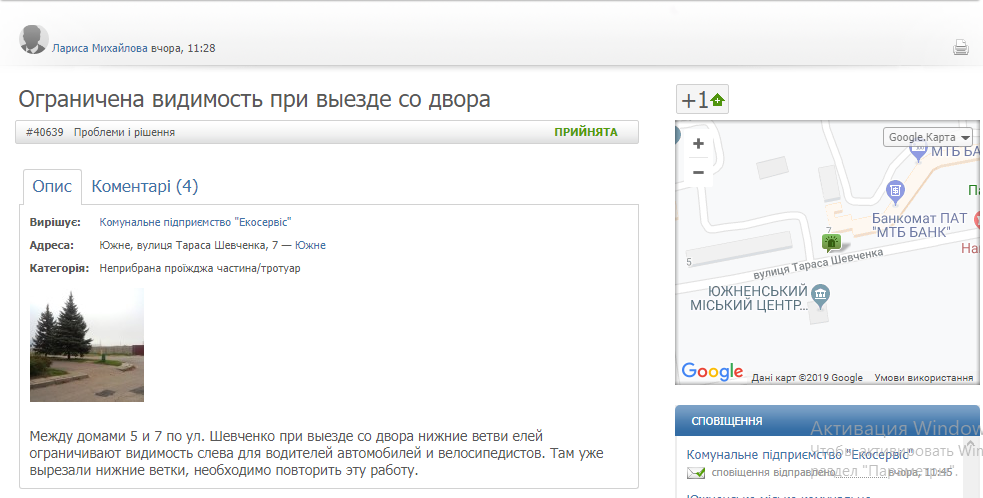Click the print icon
983x498 pixels.
pyautogui.click(x=960, y=47)
